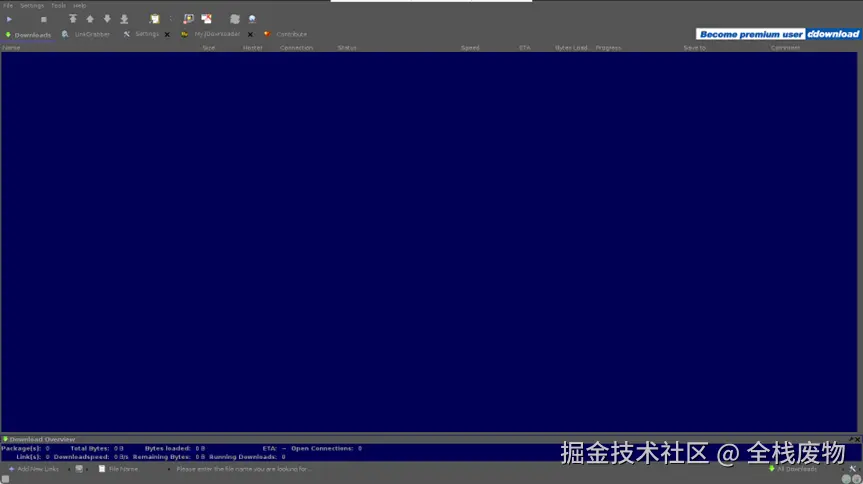Open the Settings menu
The image size is (863, 484).
[32, 6]
